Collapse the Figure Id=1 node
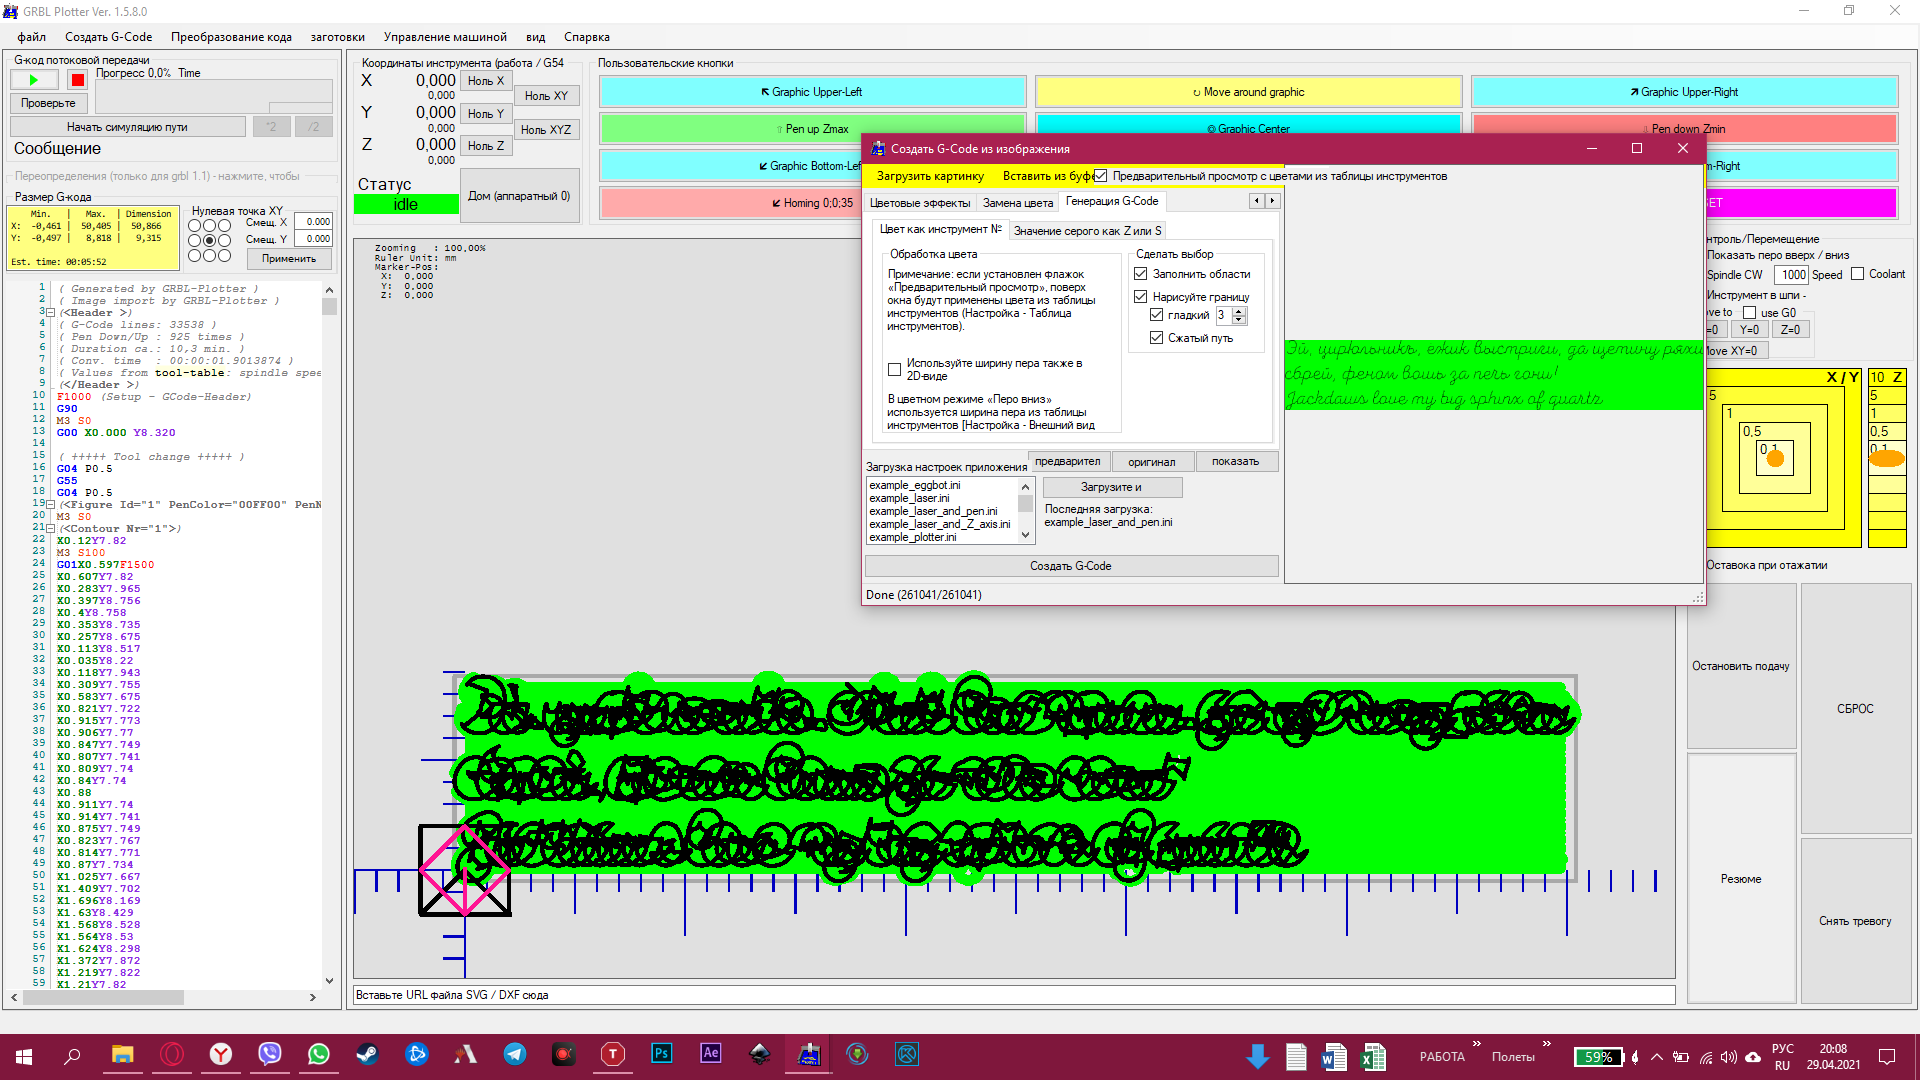This screenshot has width=1920, height=1080. [x=49, y=504]
